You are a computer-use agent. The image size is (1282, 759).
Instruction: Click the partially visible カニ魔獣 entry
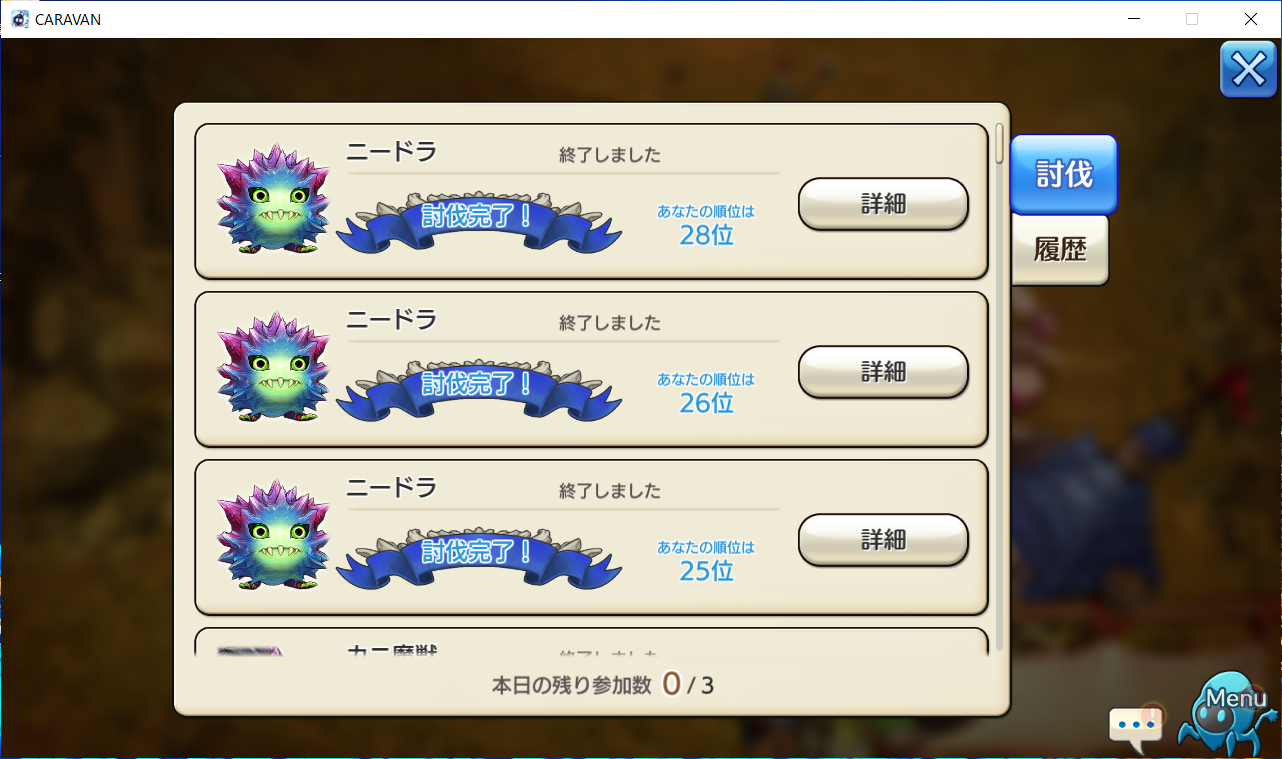(591, 642)
